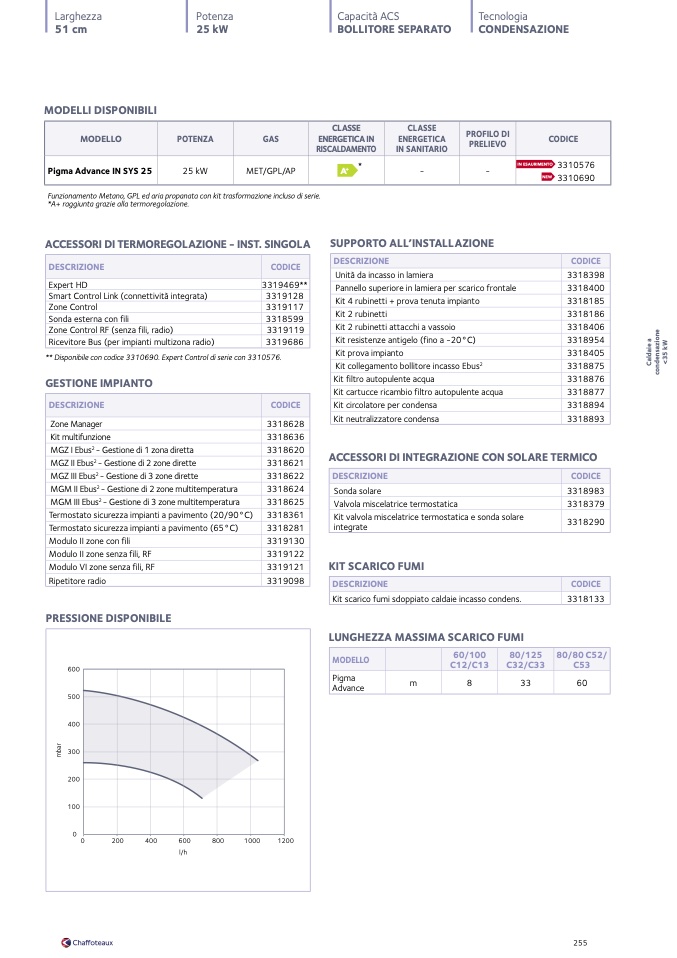Select product code 3310690
677x958 pixels.
(576, 177)
